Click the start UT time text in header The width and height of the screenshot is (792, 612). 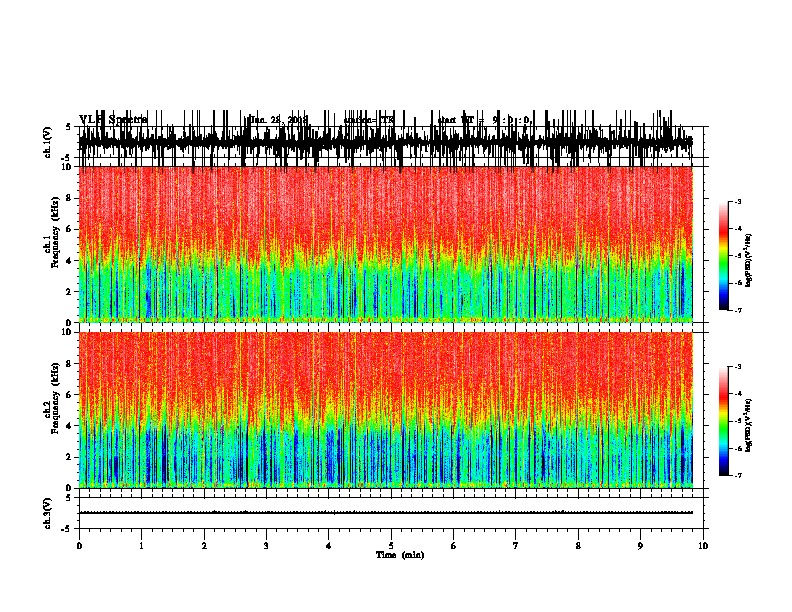485,120
